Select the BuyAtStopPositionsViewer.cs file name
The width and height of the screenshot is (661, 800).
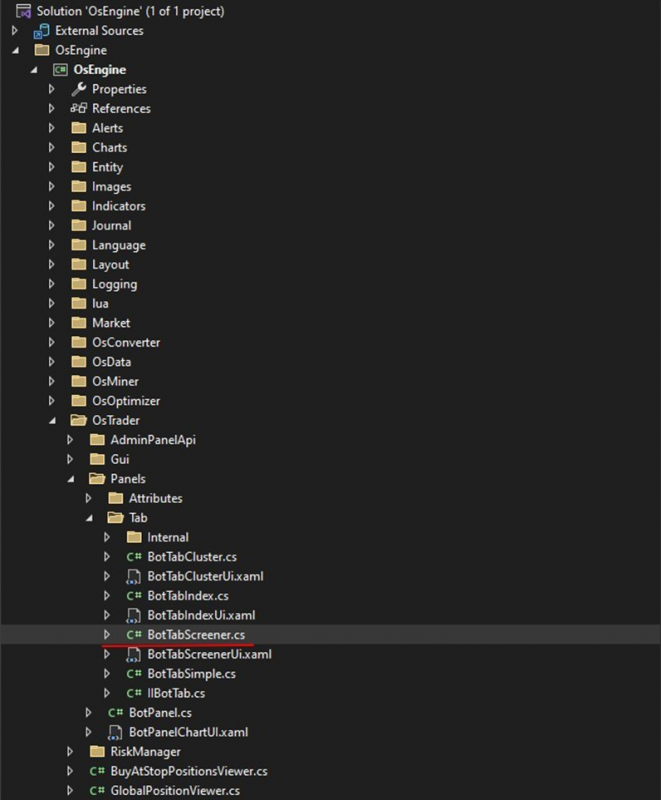click(x=189, y=771)
